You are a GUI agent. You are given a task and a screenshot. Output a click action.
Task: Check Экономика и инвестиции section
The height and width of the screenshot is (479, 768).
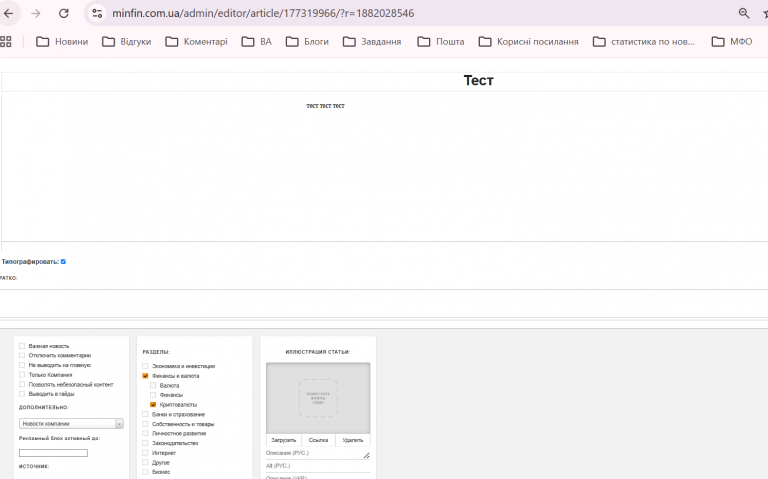145,366
